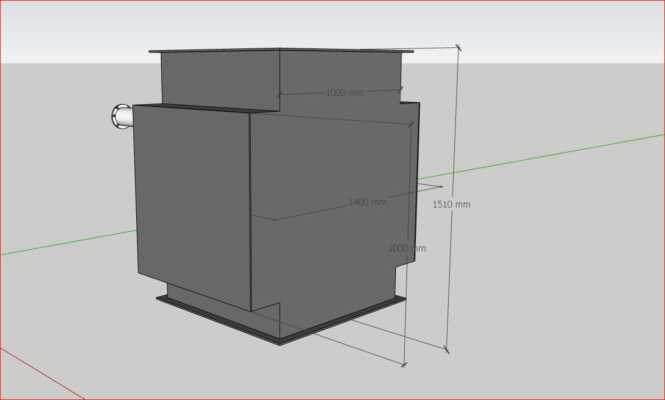Click the top arrowhead of 1510 mm dimension
665x400 pixels.
pyautogui.click(x=459, y=48)
